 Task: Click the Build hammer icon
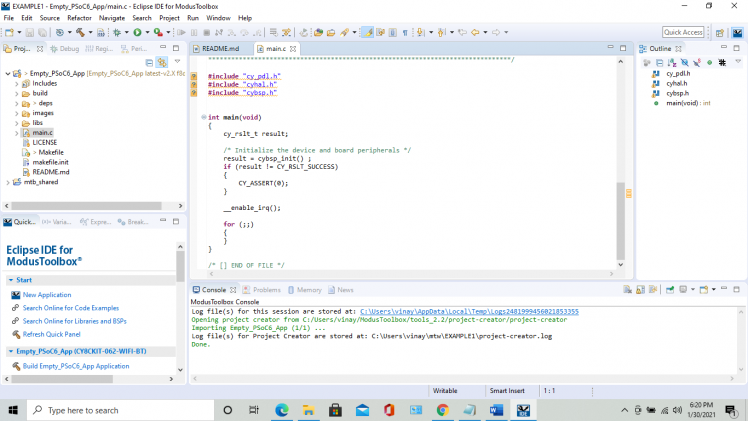pos(79,32)
